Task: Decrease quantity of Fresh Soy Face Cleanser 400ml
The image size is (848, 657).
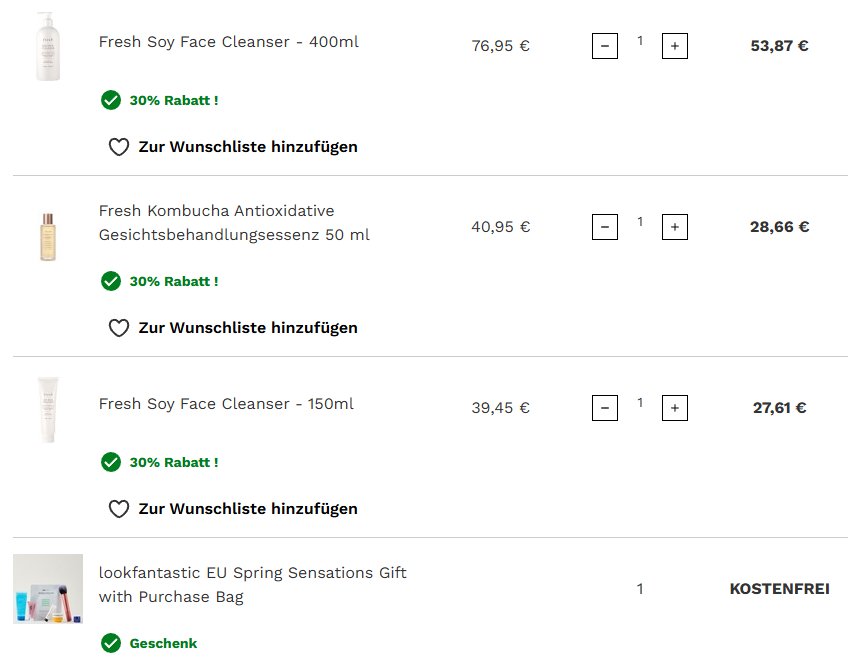Action: (605, 46)
